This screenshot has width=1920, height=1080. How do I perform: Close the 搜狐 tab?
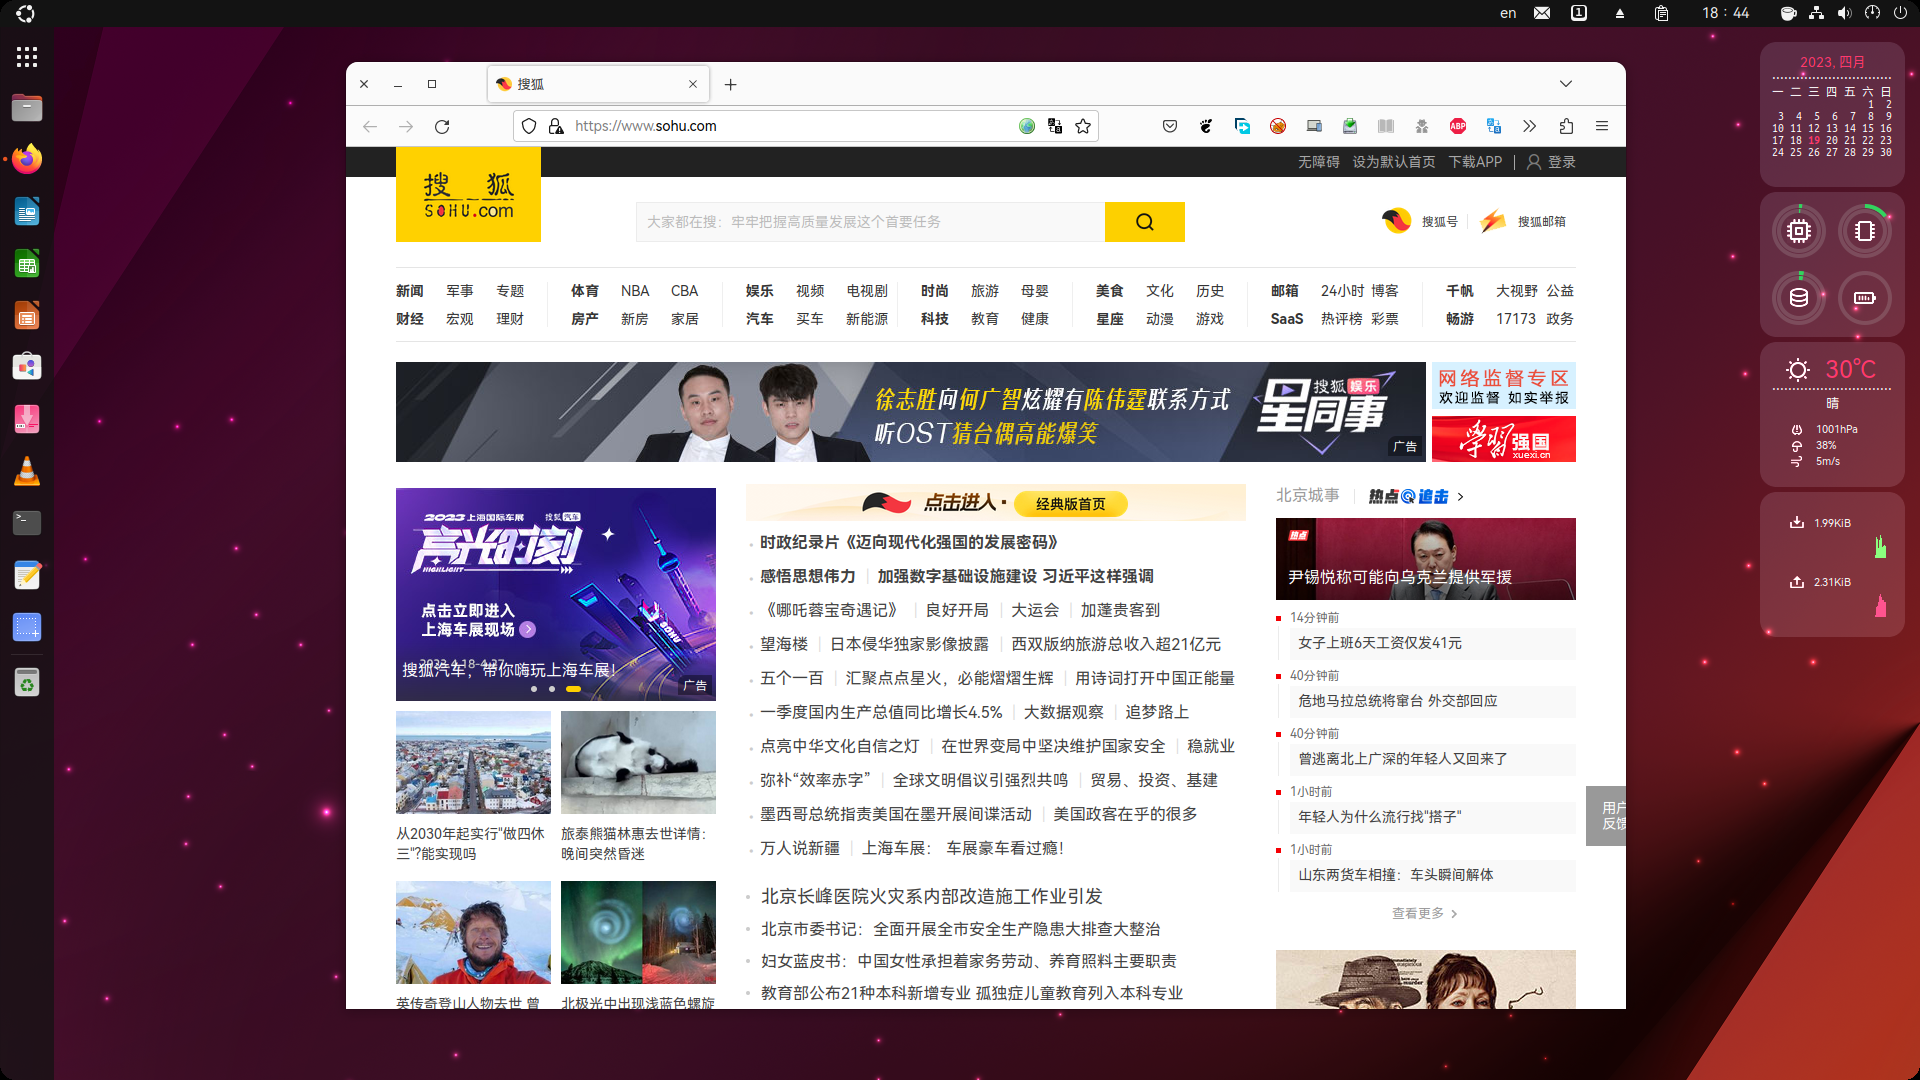point(693,84)
